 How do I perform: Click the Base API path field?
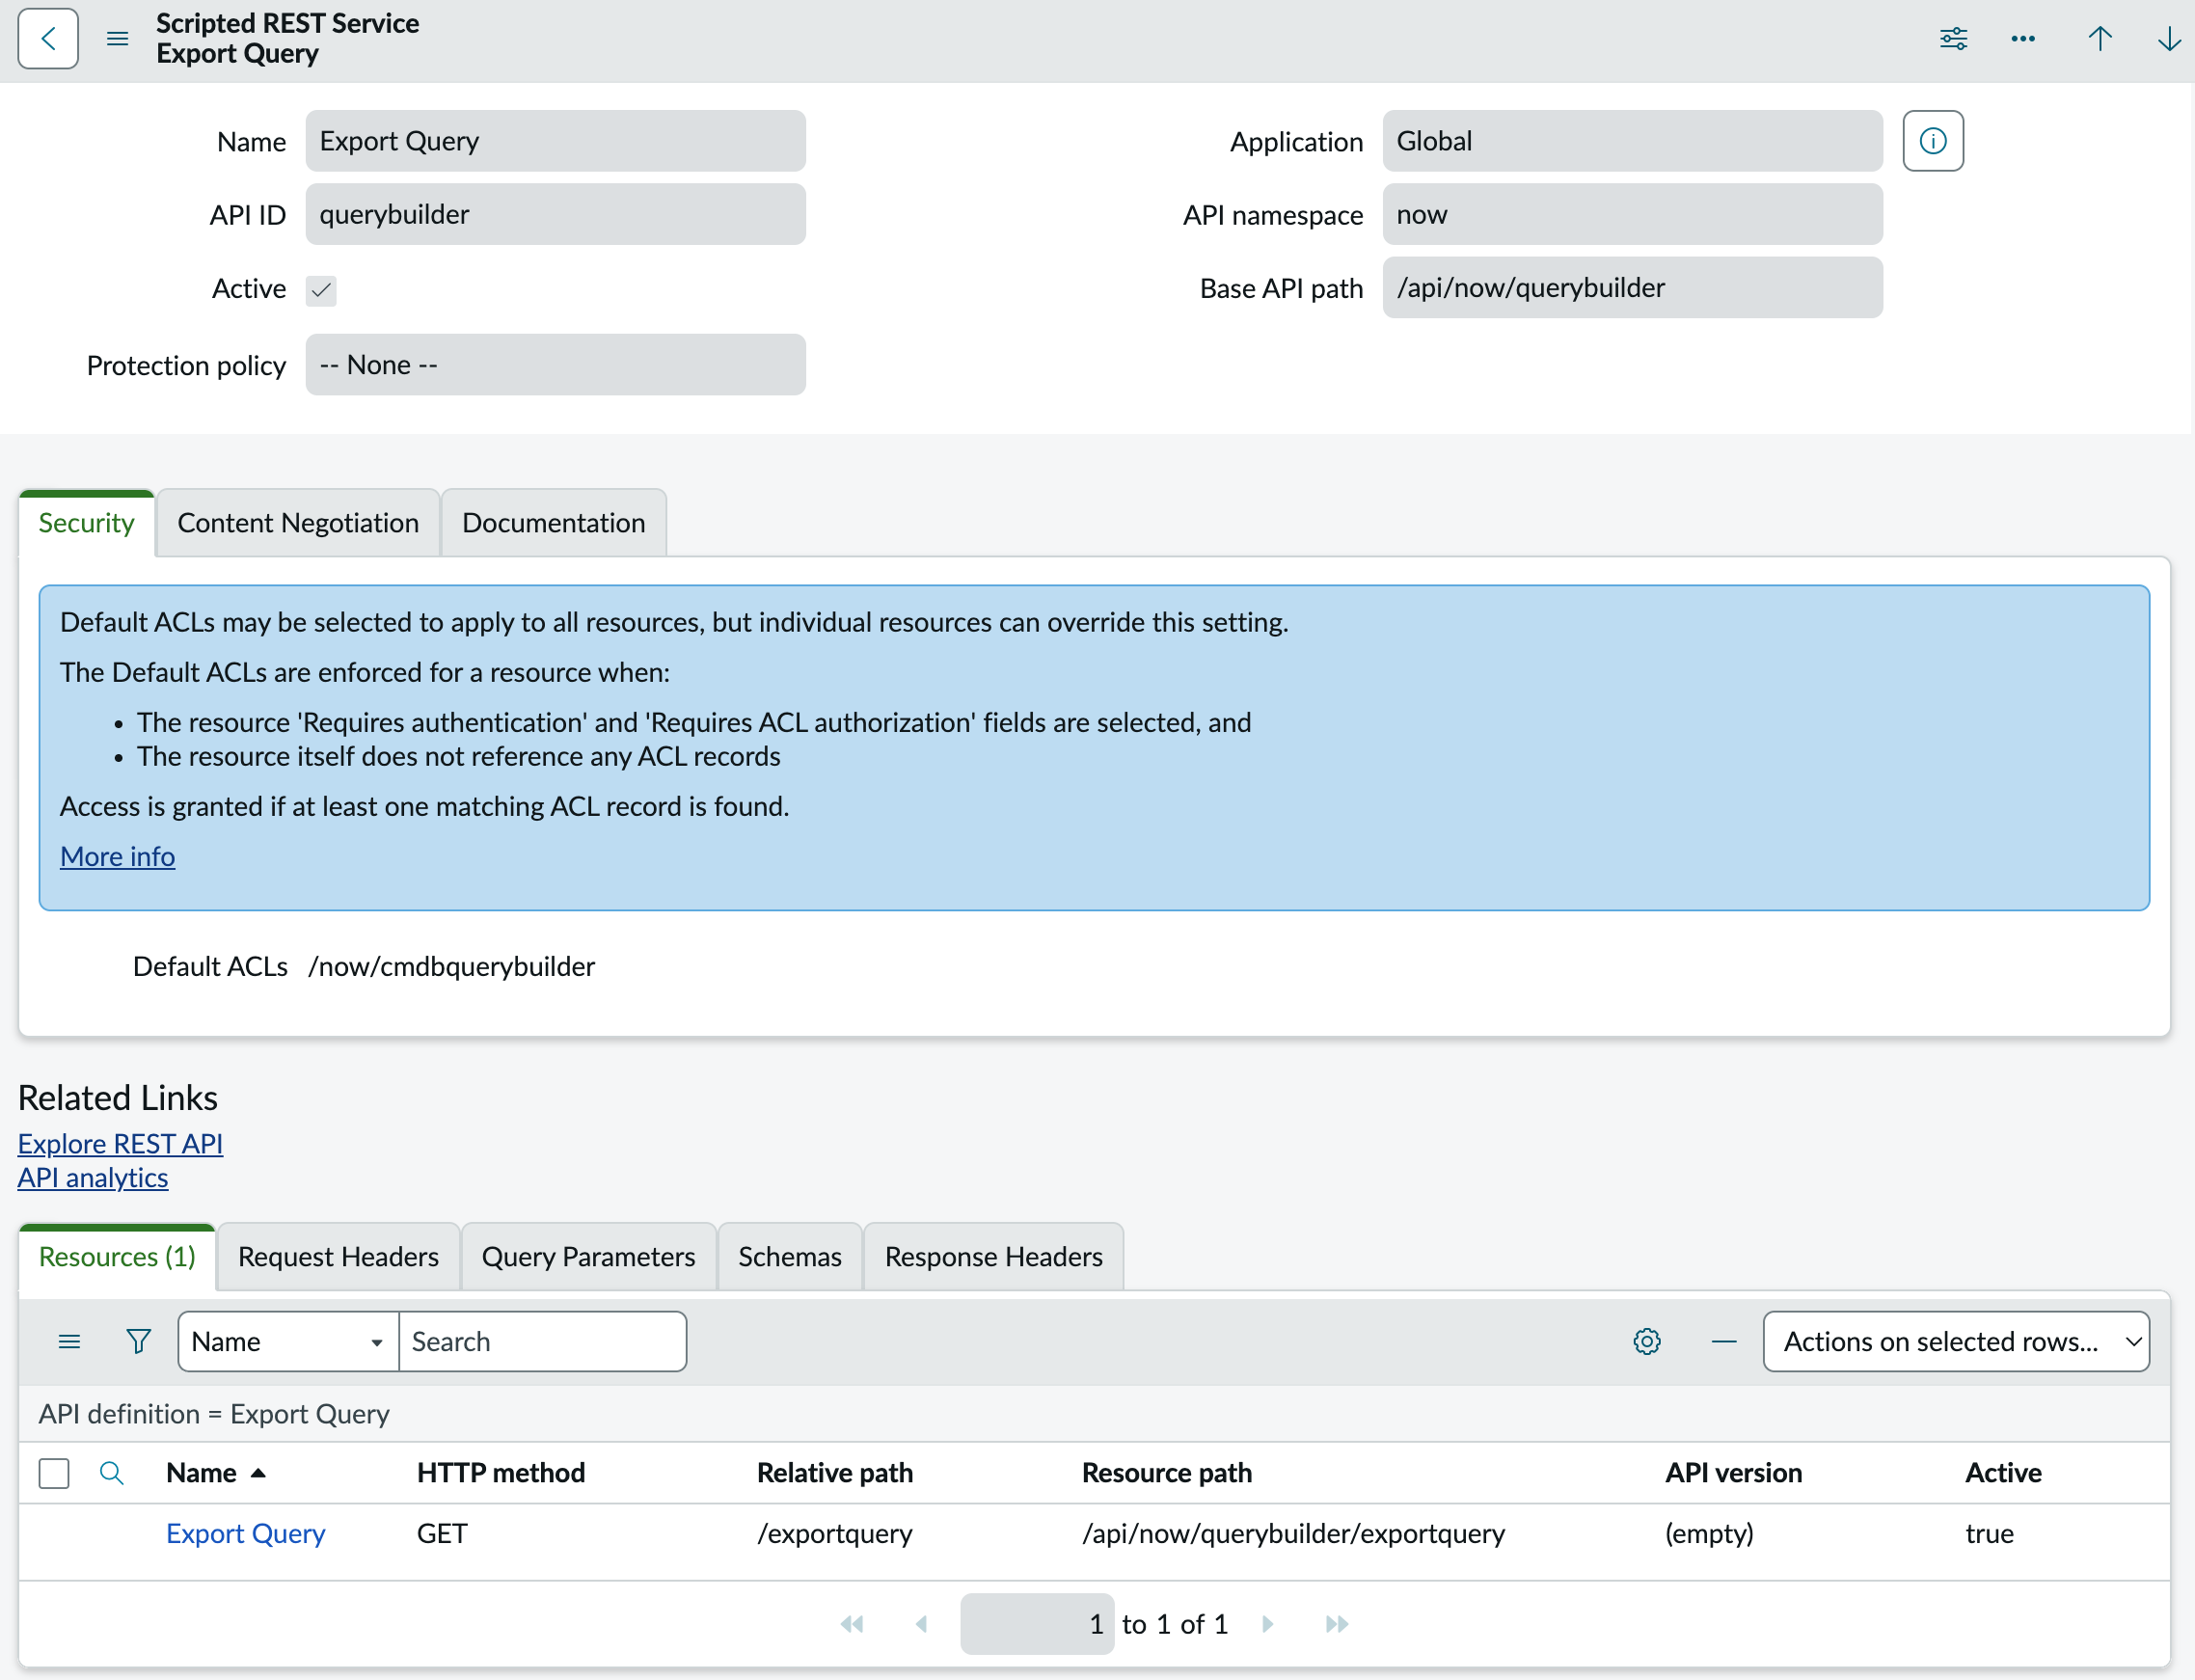pyautogui.click(x=1632, y=288)
